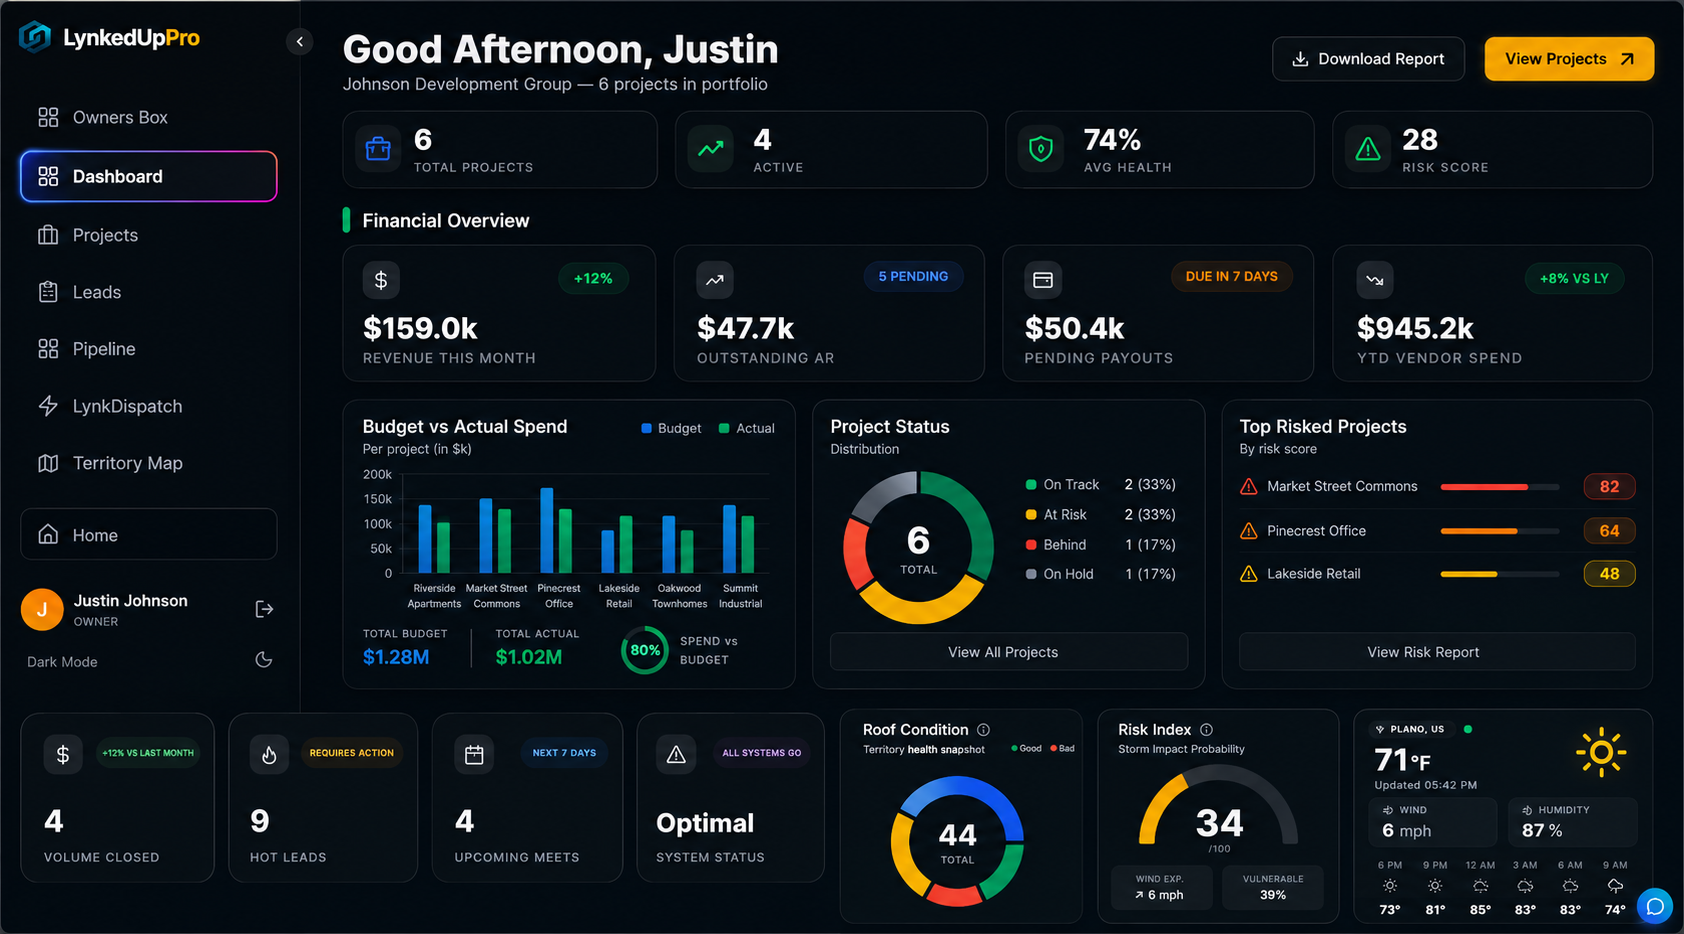
Task: Click the shield icon on Avg Health
Action: (x=1041, y=149)
